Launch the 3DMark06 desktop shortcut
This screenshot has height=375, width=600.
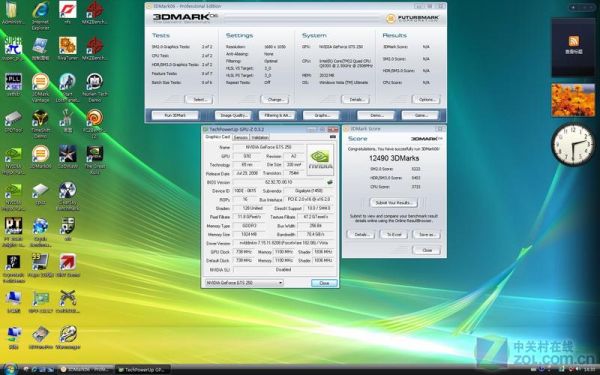tap(41, 157)
